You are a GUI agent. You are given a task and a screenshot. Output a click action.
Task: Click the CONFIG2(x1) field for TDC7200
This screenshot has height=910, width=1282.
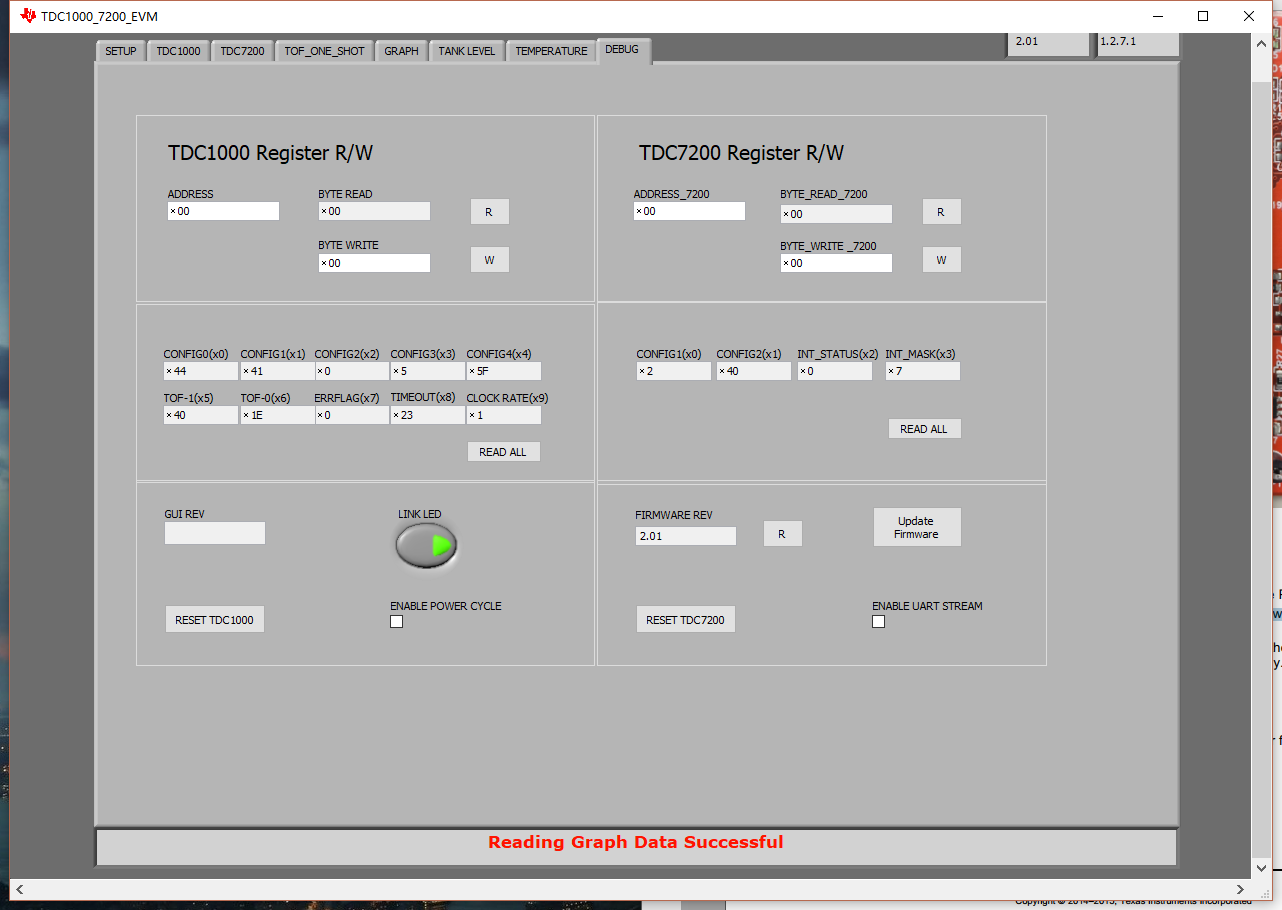pyautogui.click(x=754, y=371)
